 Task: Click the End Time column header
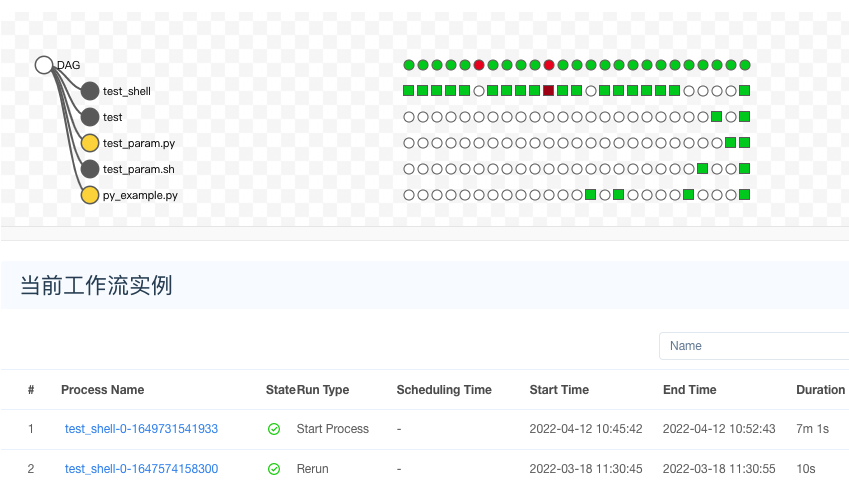click(689, 390)
